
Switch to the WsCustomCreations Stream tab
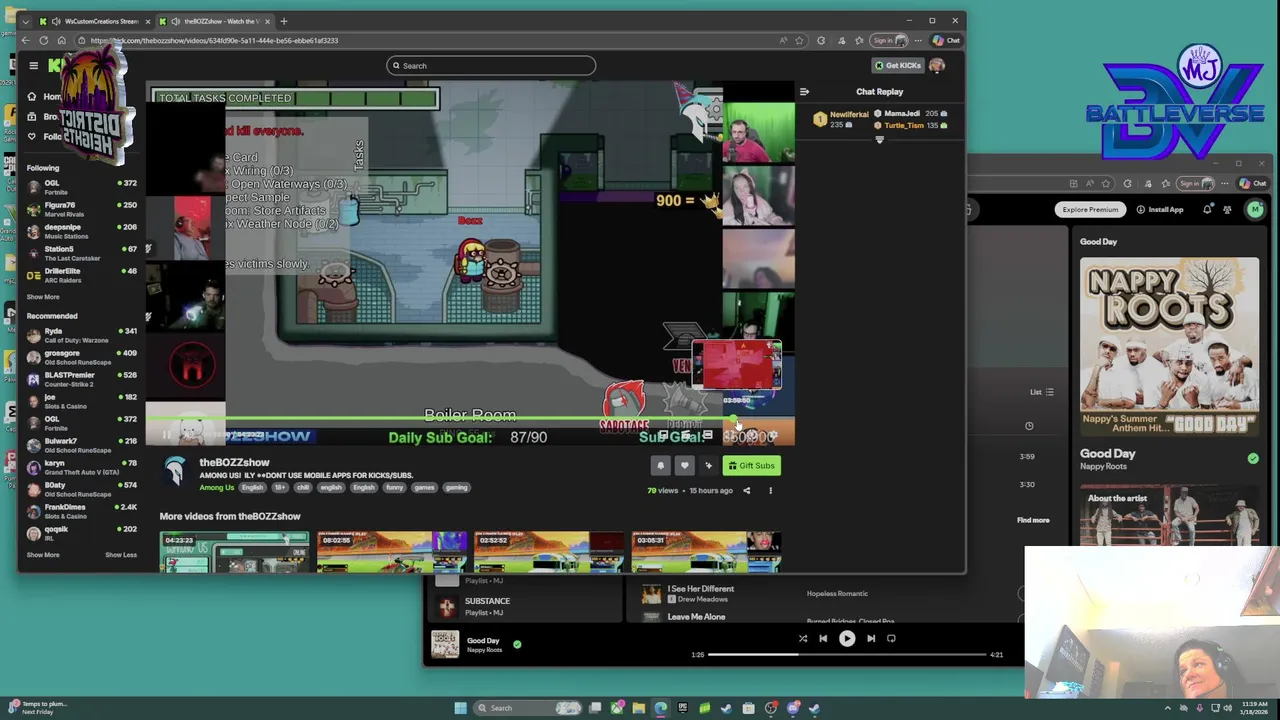tap(95, 21)
